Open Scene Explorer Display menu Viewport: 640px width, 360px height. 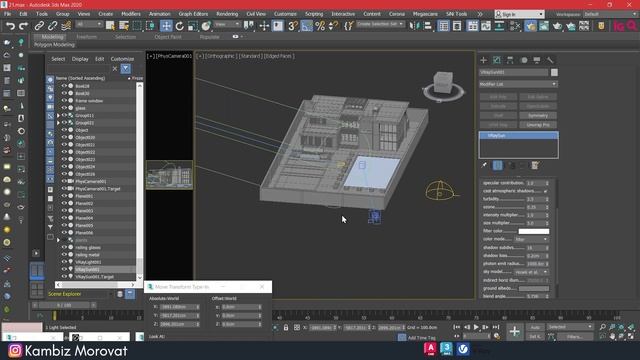(x=80, y=59)
